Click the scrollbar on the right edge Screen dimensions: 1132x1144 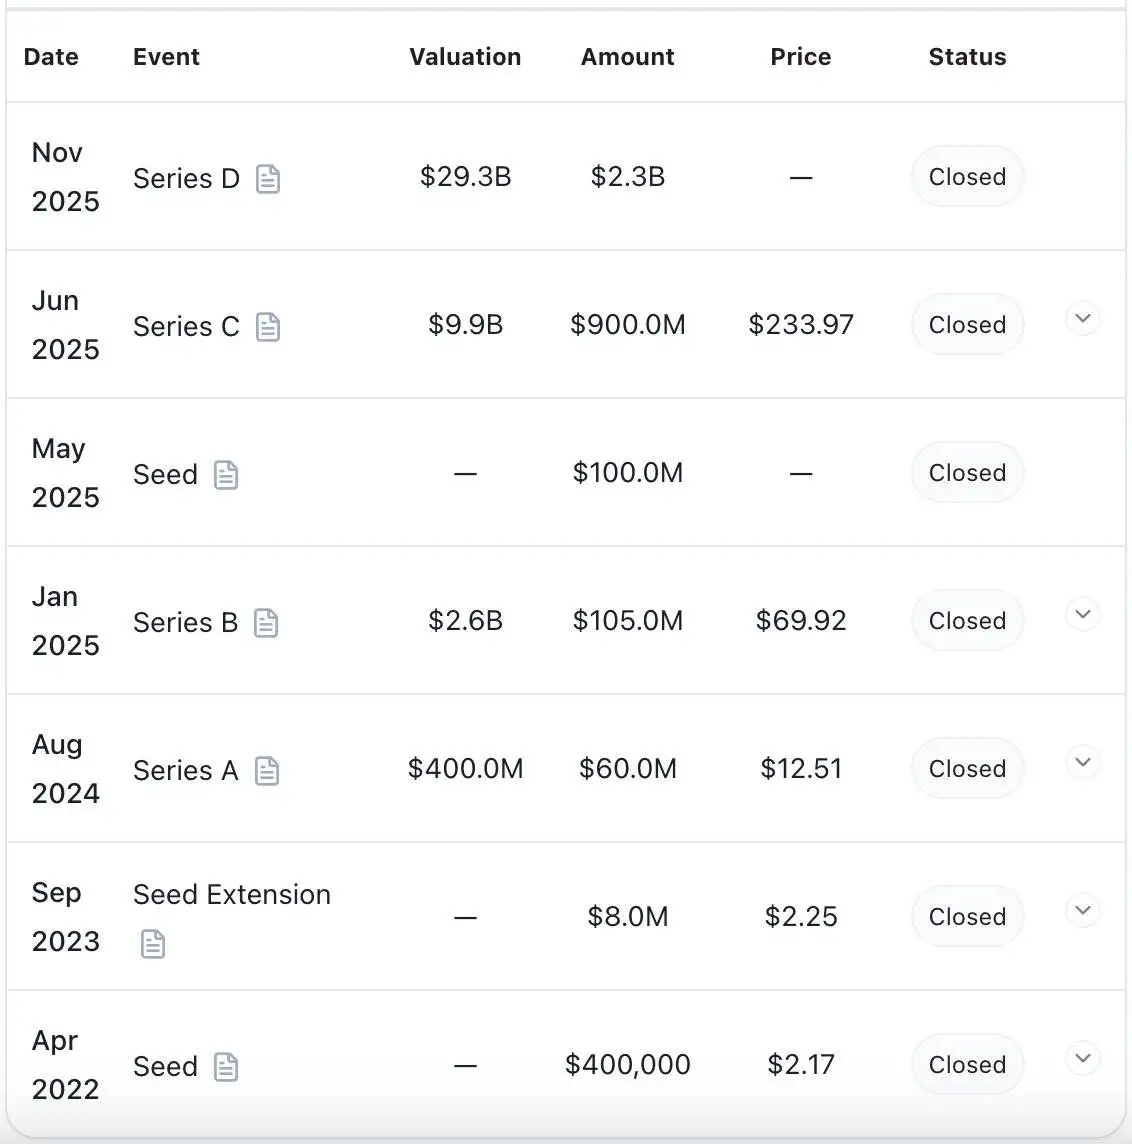1127,570
